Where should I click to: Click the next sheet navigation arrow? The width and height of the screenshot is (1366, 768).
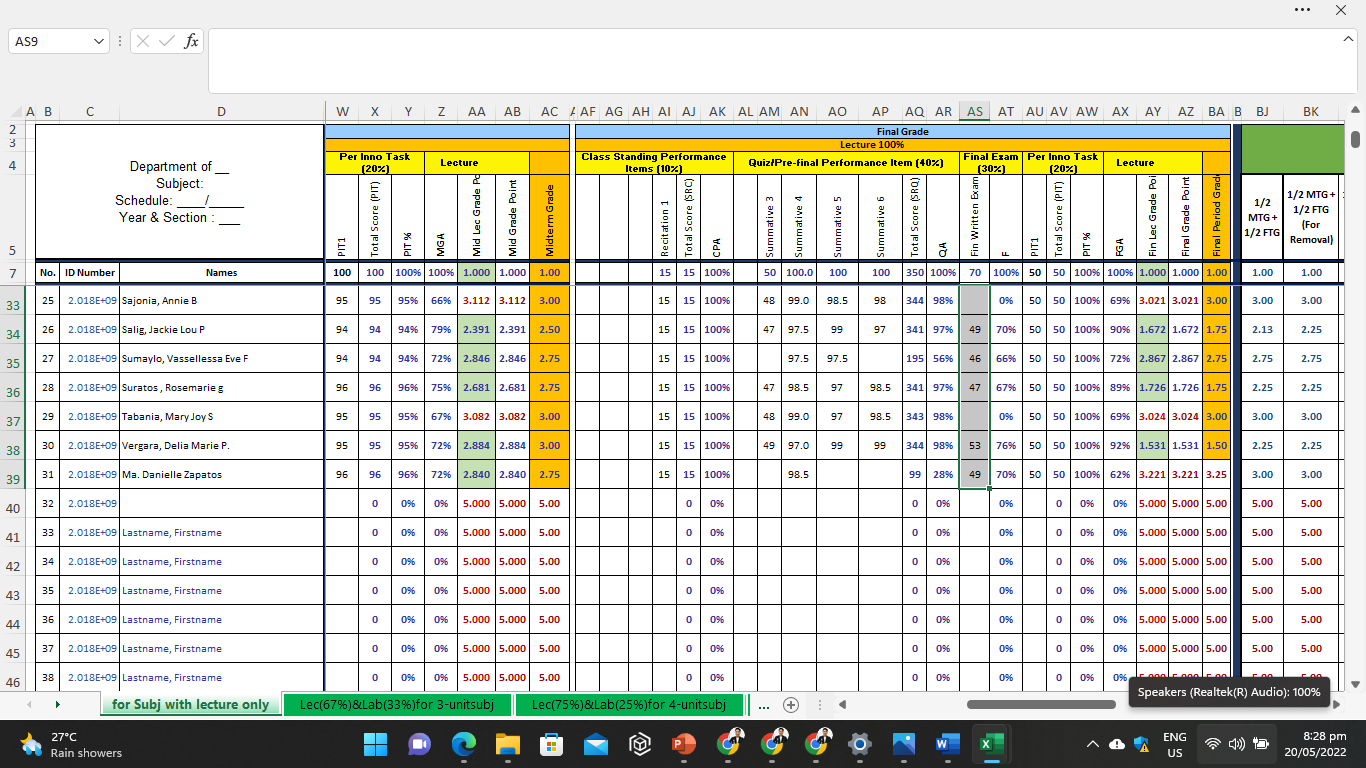point(57,705)
